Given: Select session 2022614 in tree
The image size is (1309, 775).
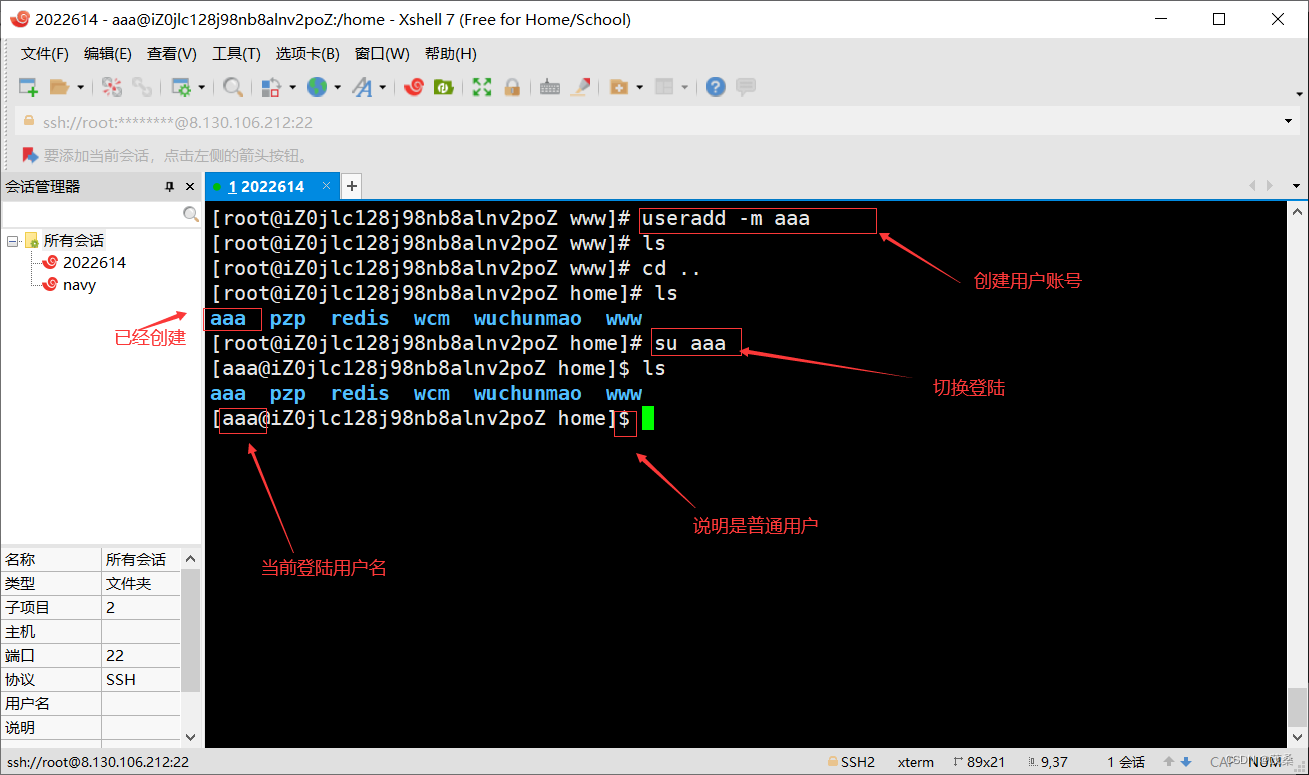Looking at the screenshot, I should click(x=94, y=263).
